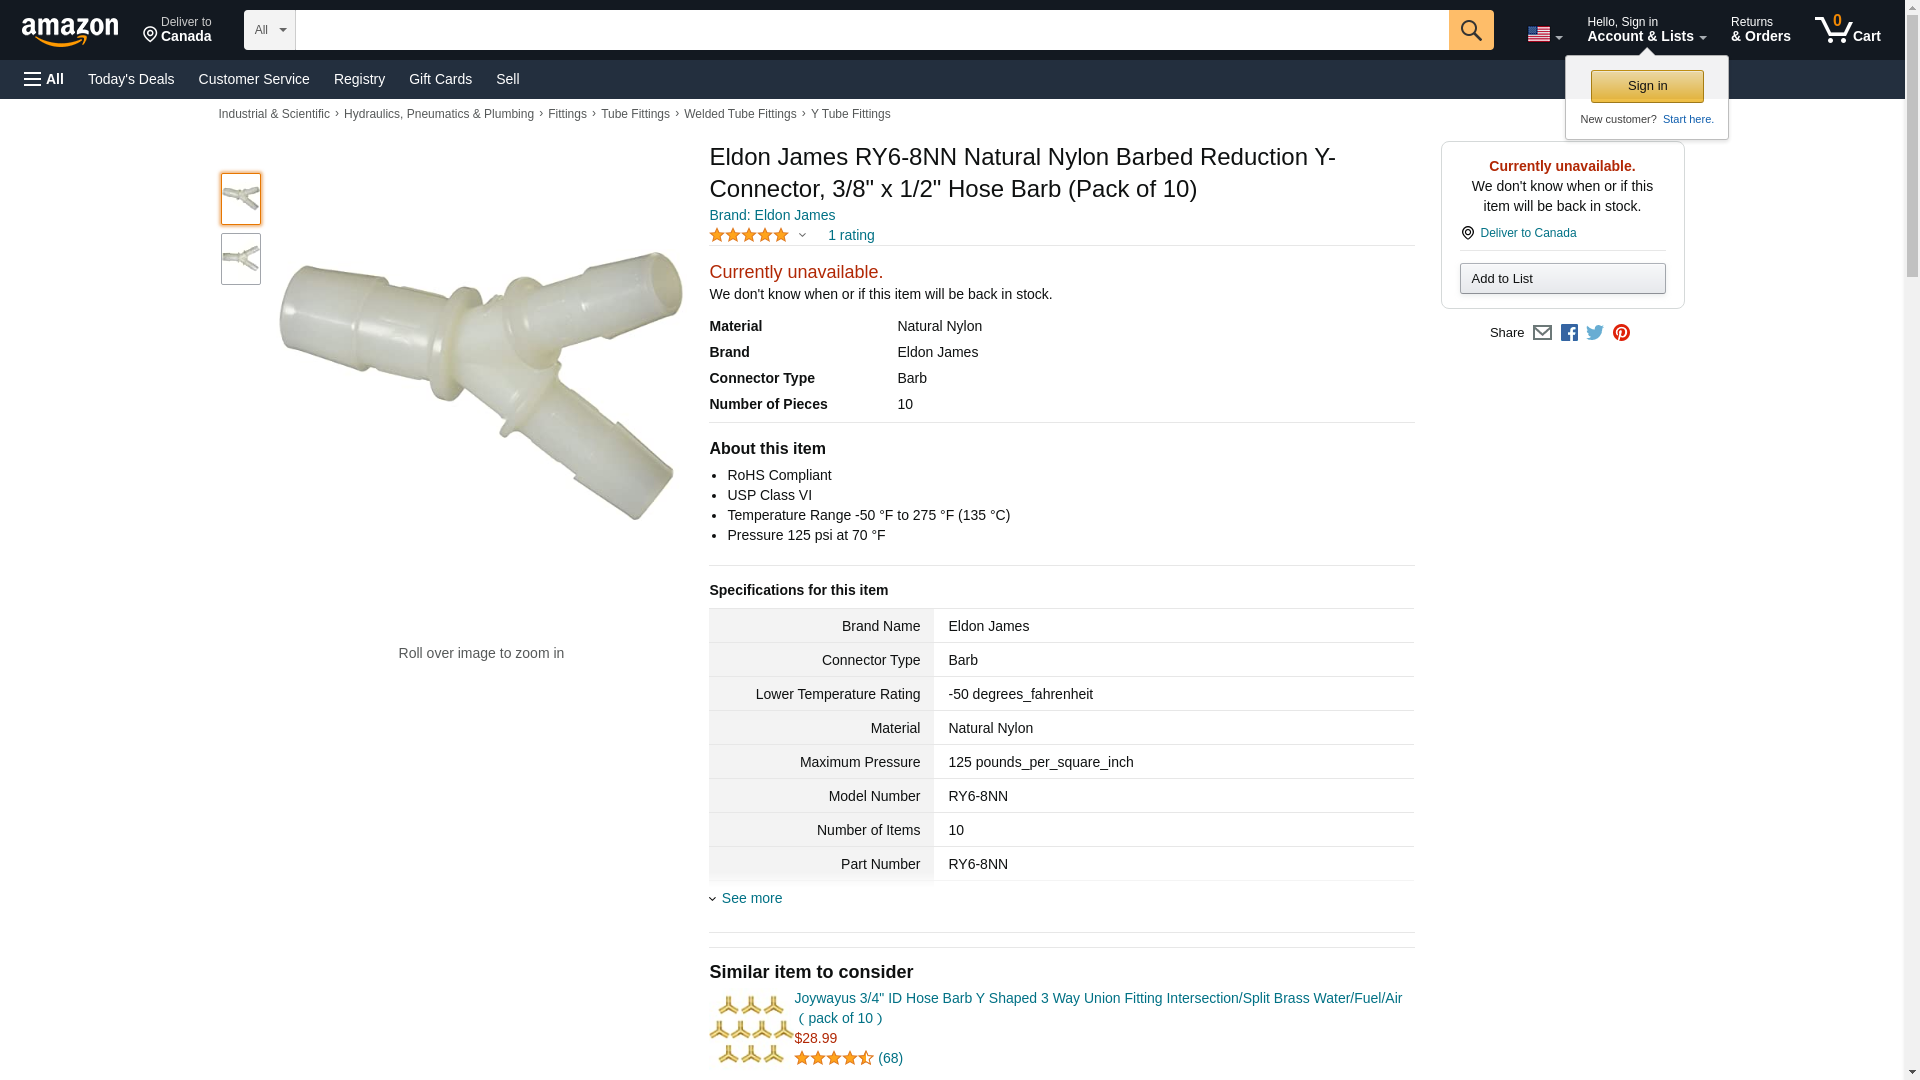Expand the star rating breakdown arrow
Viewport: 1920px width, 1080px height.
[x=802, y=236]
